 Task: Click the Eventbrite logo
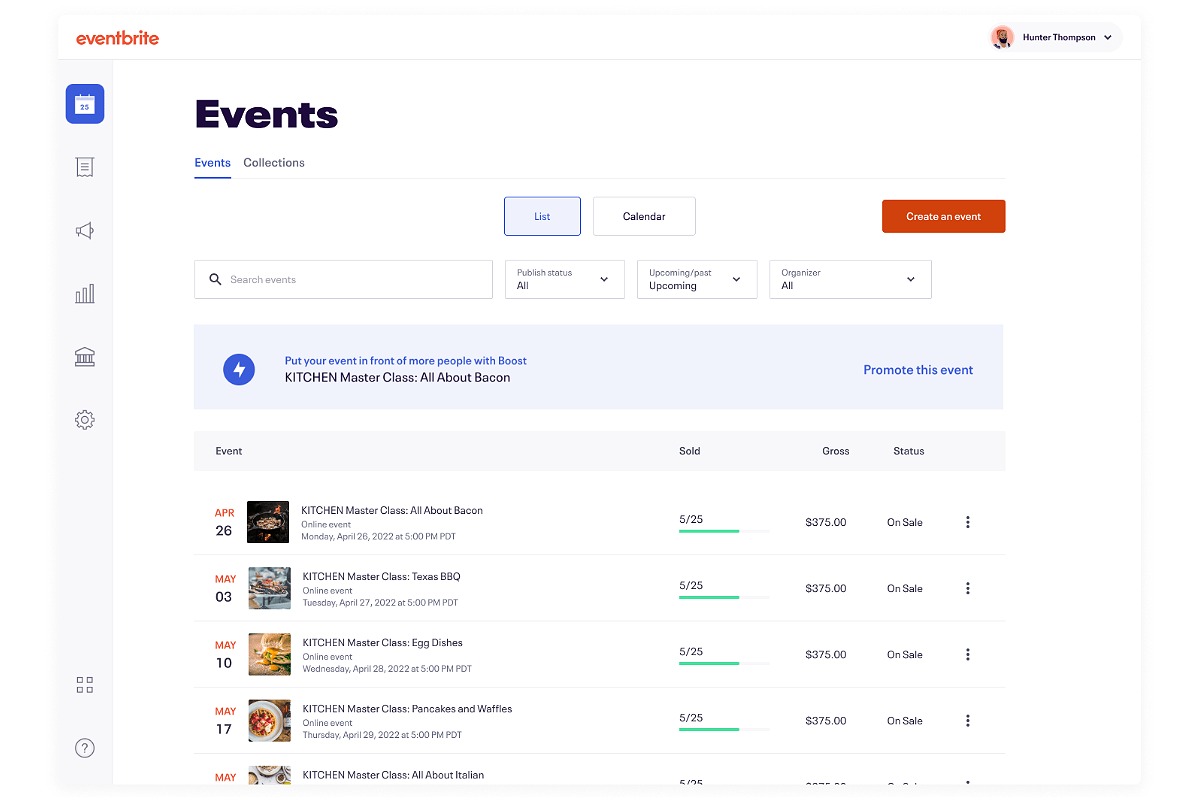tap(117, 38)
